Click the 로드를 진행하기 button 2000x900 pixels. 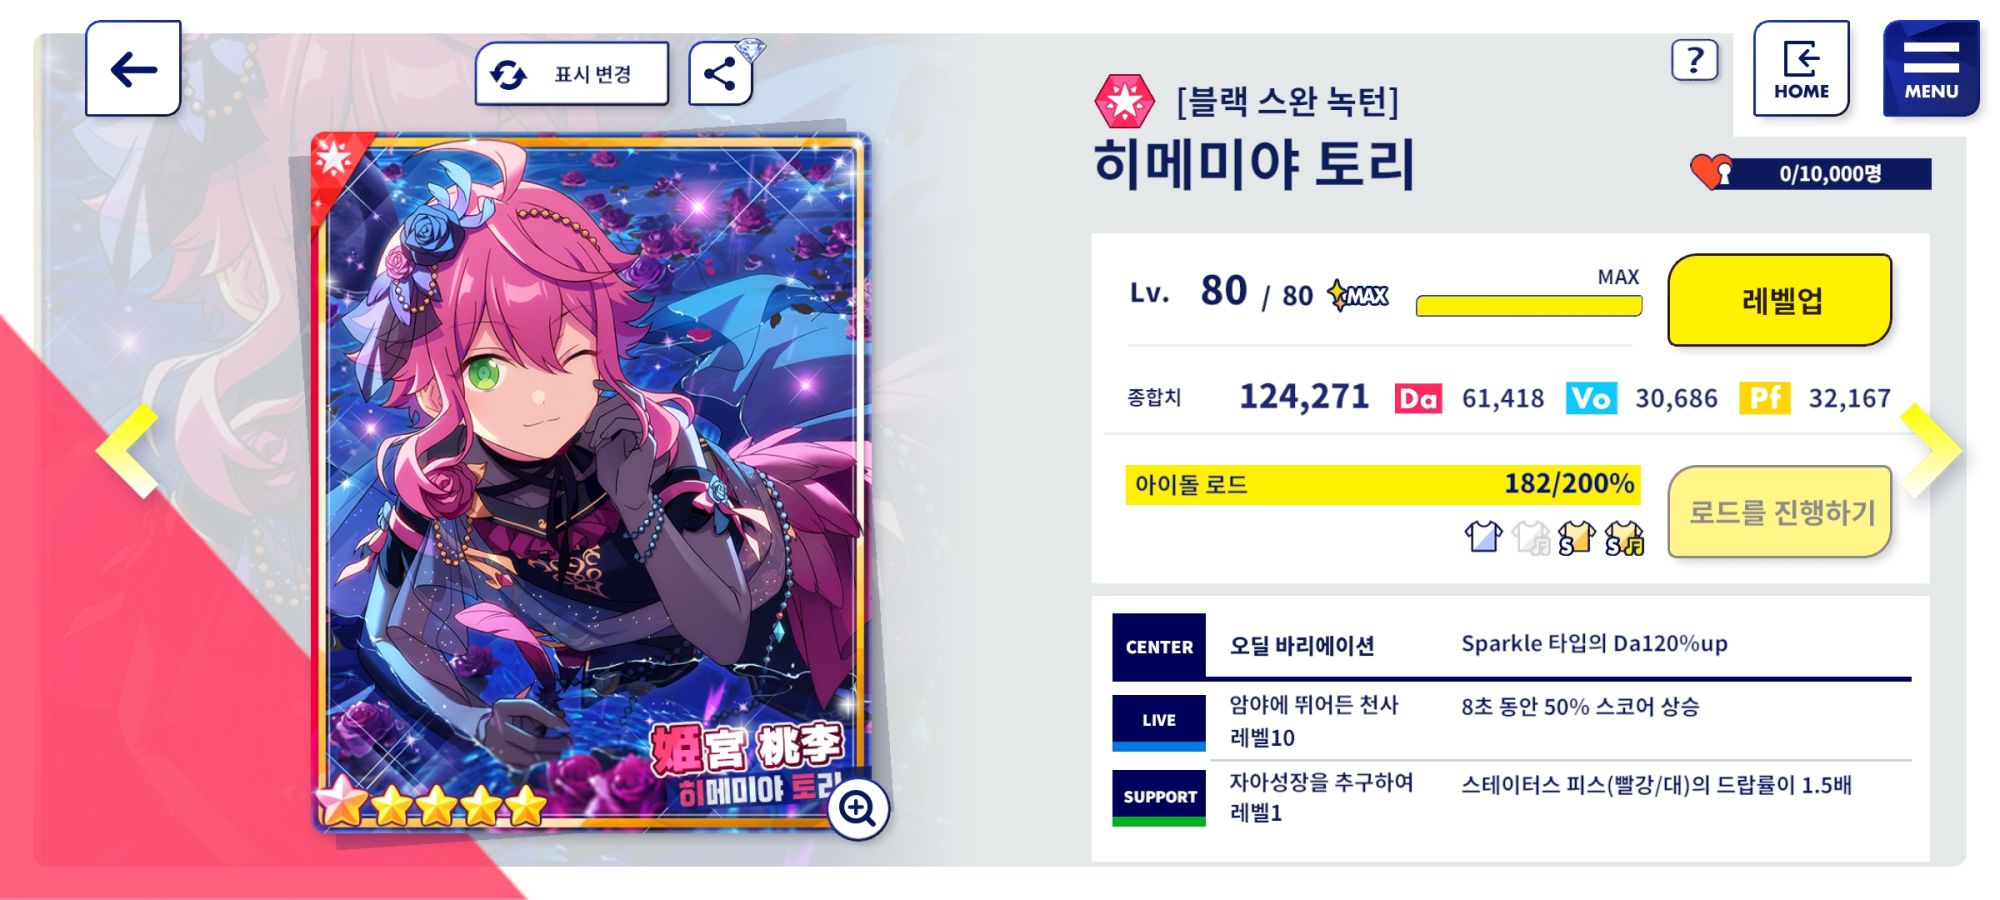click(1780, 512)
